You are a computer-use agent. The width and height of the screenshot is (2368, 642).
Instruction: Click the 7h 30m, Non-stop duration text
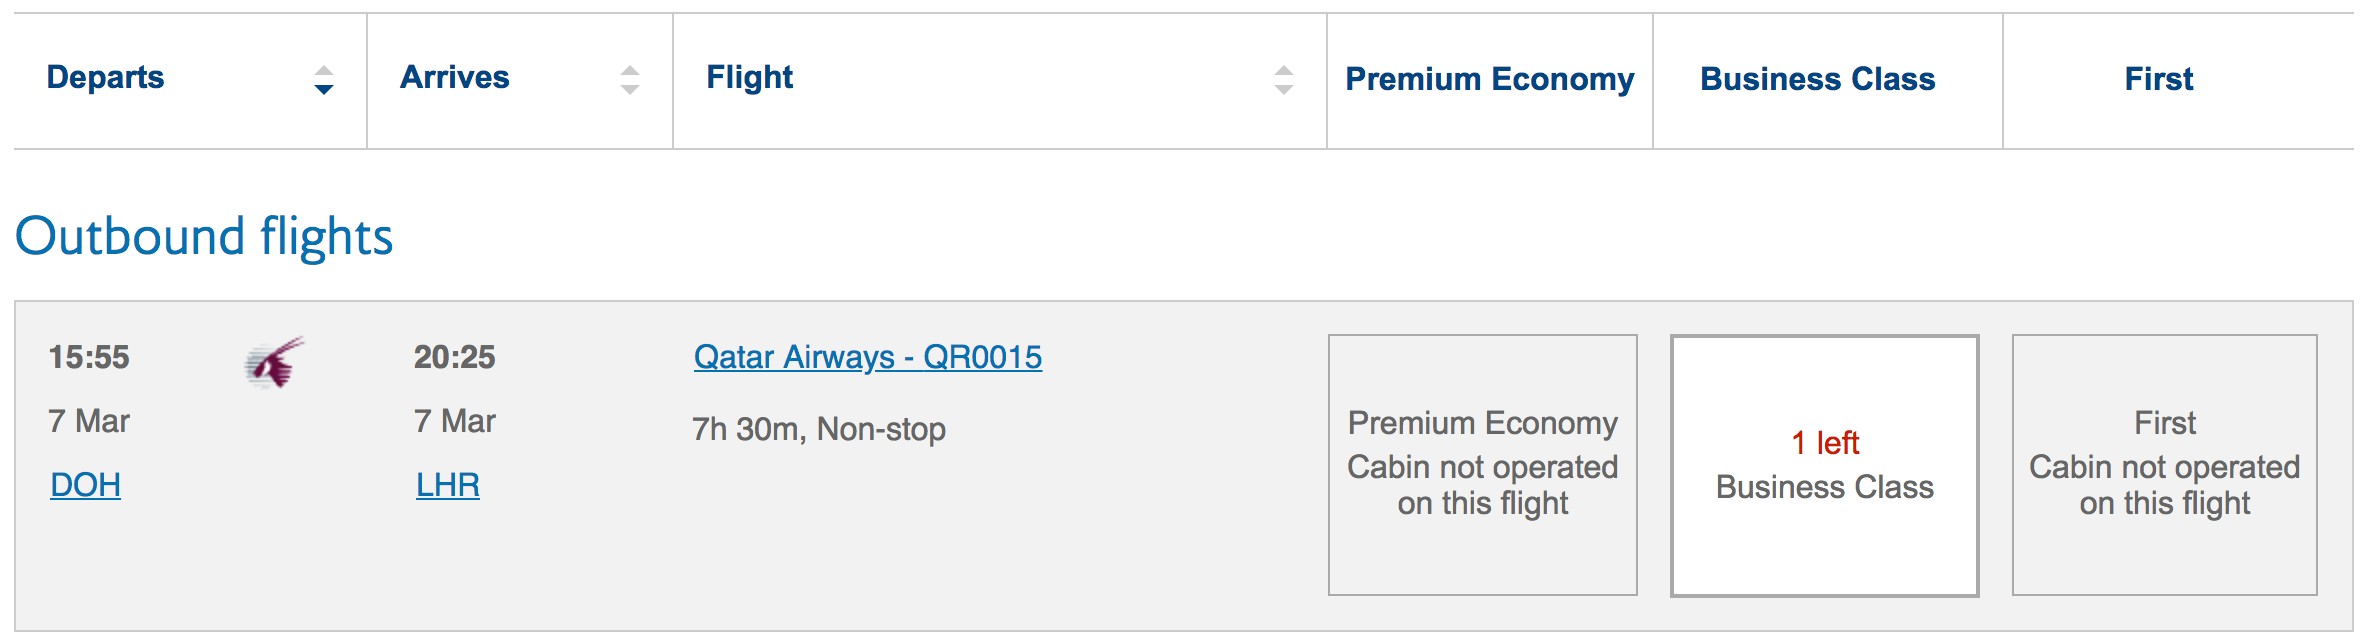point(819,429)
